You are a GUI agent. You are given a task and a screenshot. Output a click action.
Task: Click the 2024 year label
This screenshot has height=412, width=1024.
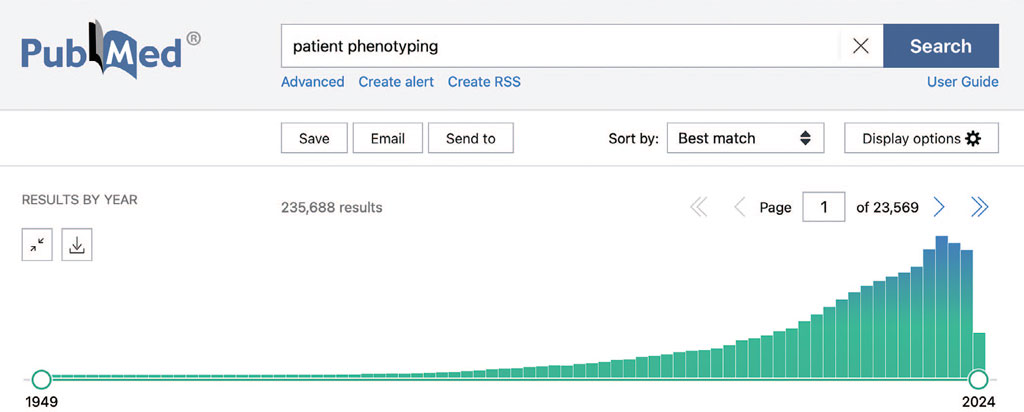coord(978,401)
